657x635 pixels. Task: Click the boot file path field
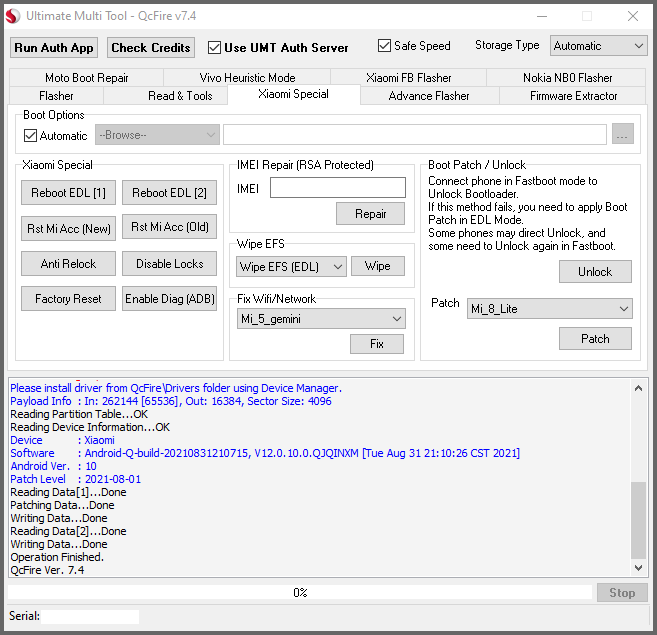[x=415, y=135]
